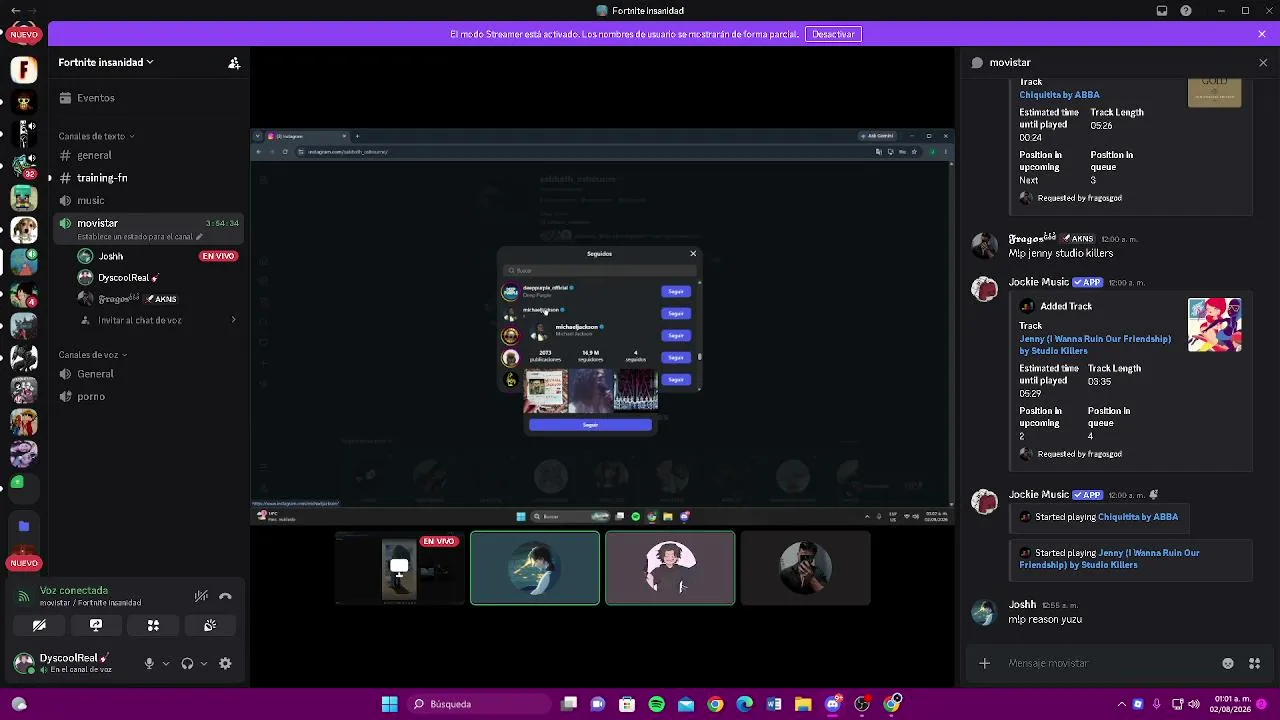Open the Discord inbox icon in title bar

pos(1162,11)
